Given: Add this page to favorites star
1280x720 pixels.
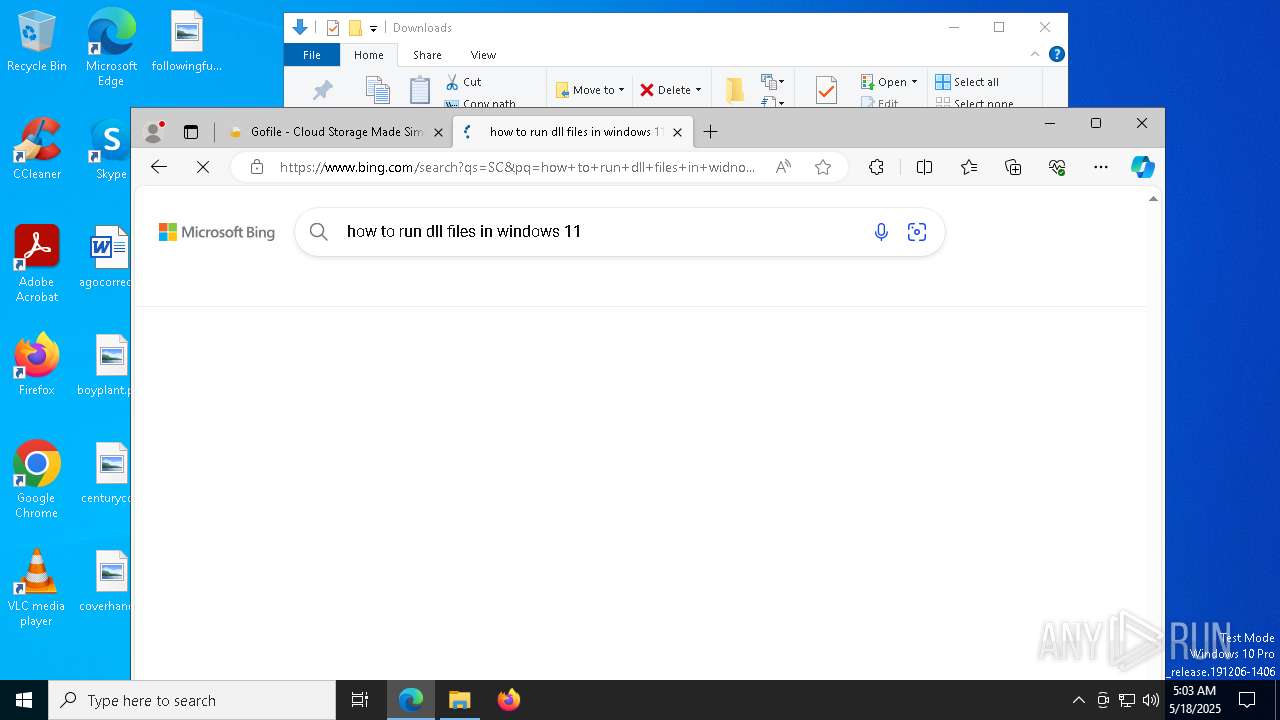Looking at the screenshot, I should click(823, 167).
